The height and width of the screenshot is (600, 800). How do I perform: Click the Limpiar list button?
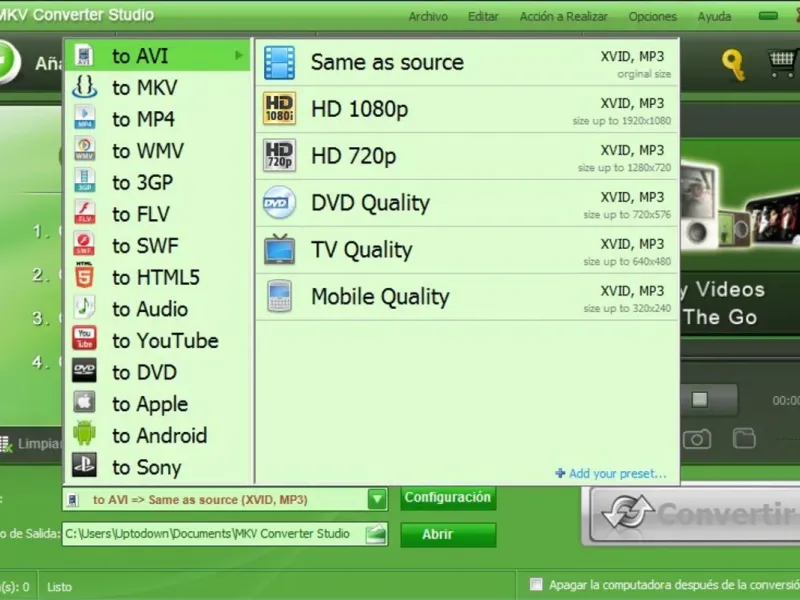[32, 444]
